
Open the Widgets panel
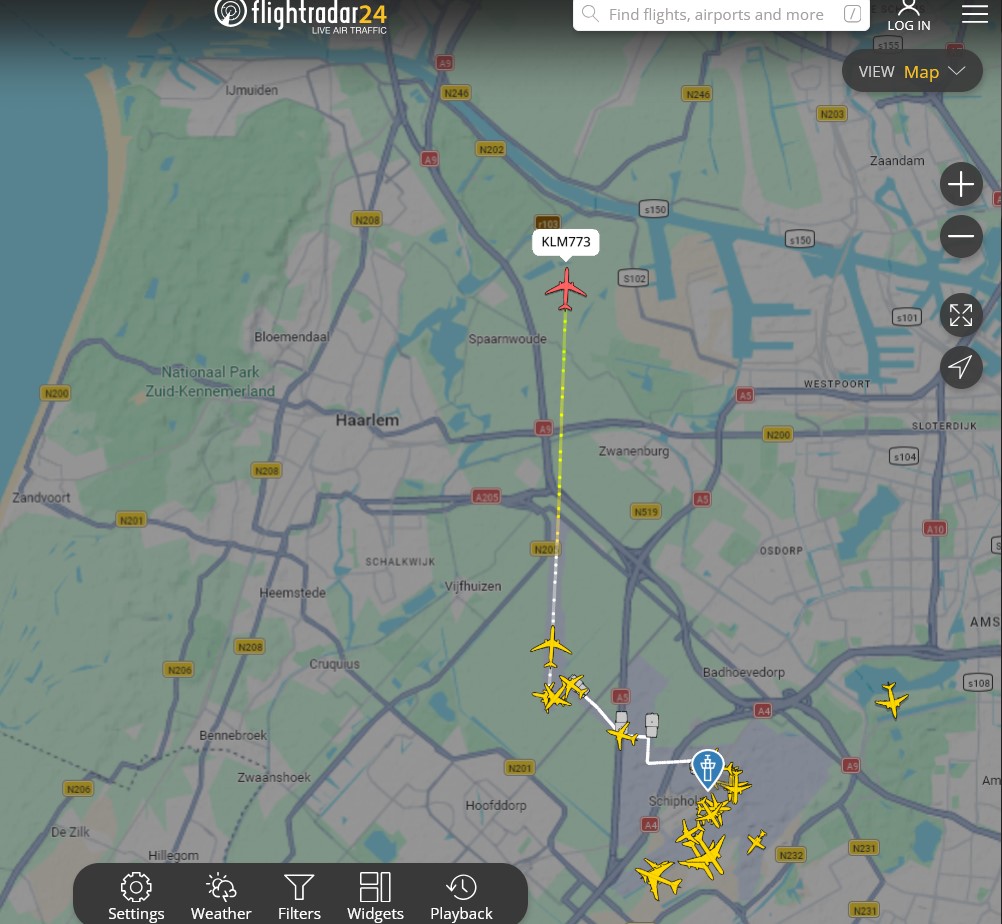[x=375, y=896]
